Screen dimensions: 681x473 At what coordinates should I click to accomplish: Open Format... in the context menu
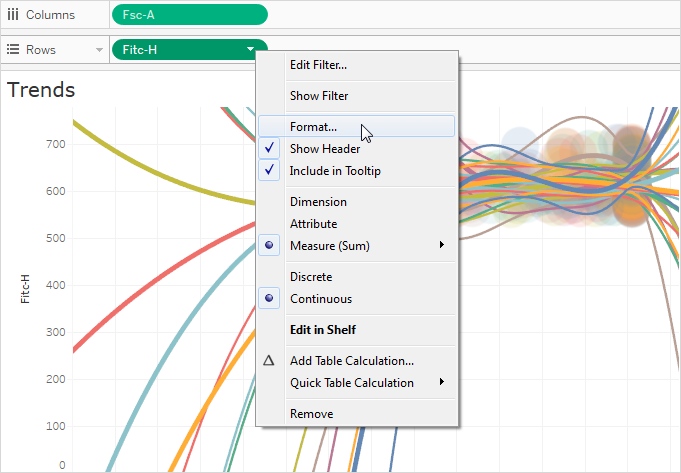tap(357, 126)
